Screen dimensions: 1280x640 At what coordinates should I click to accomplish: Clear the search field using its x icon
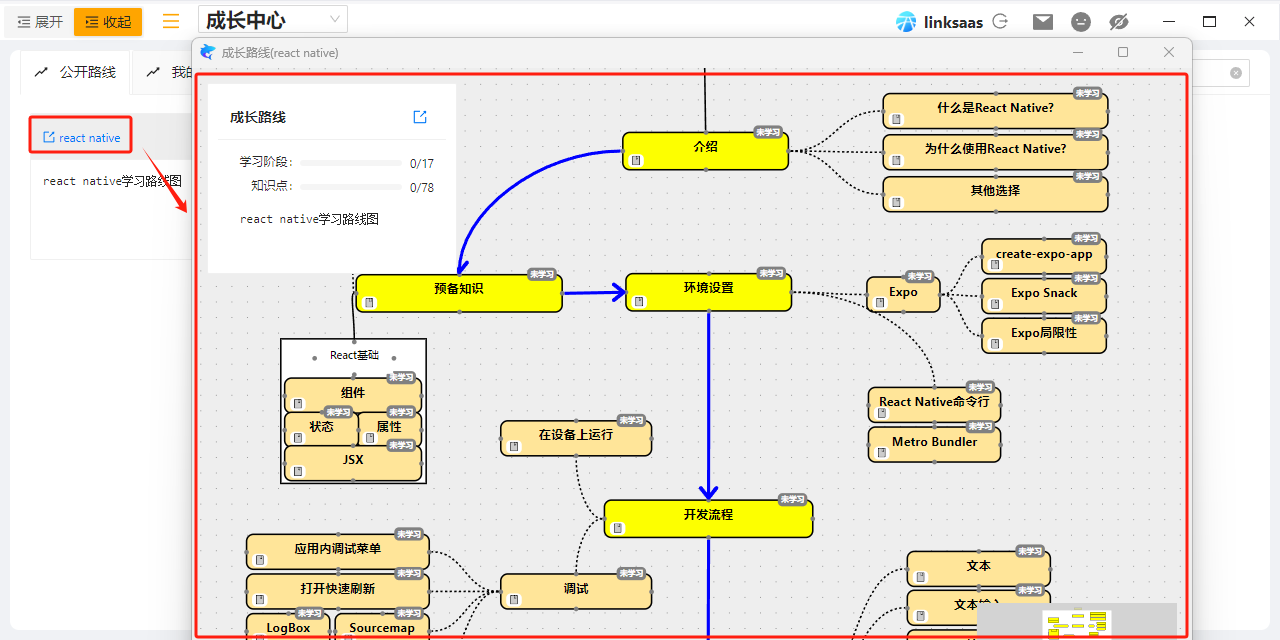tap(1236, 73)
